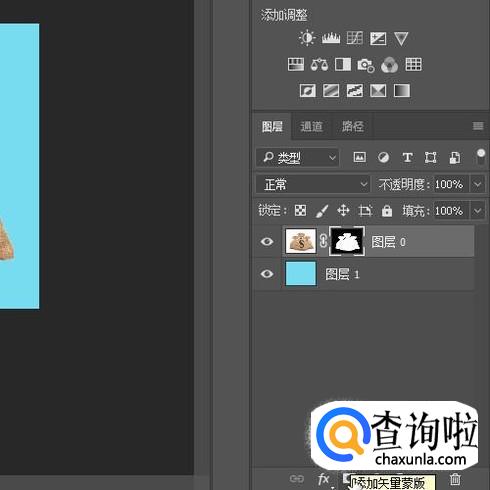Viewport: 490px width, 490px height.
Task: Add a Curves adjustment layer
Action: [x=354, y=38]
